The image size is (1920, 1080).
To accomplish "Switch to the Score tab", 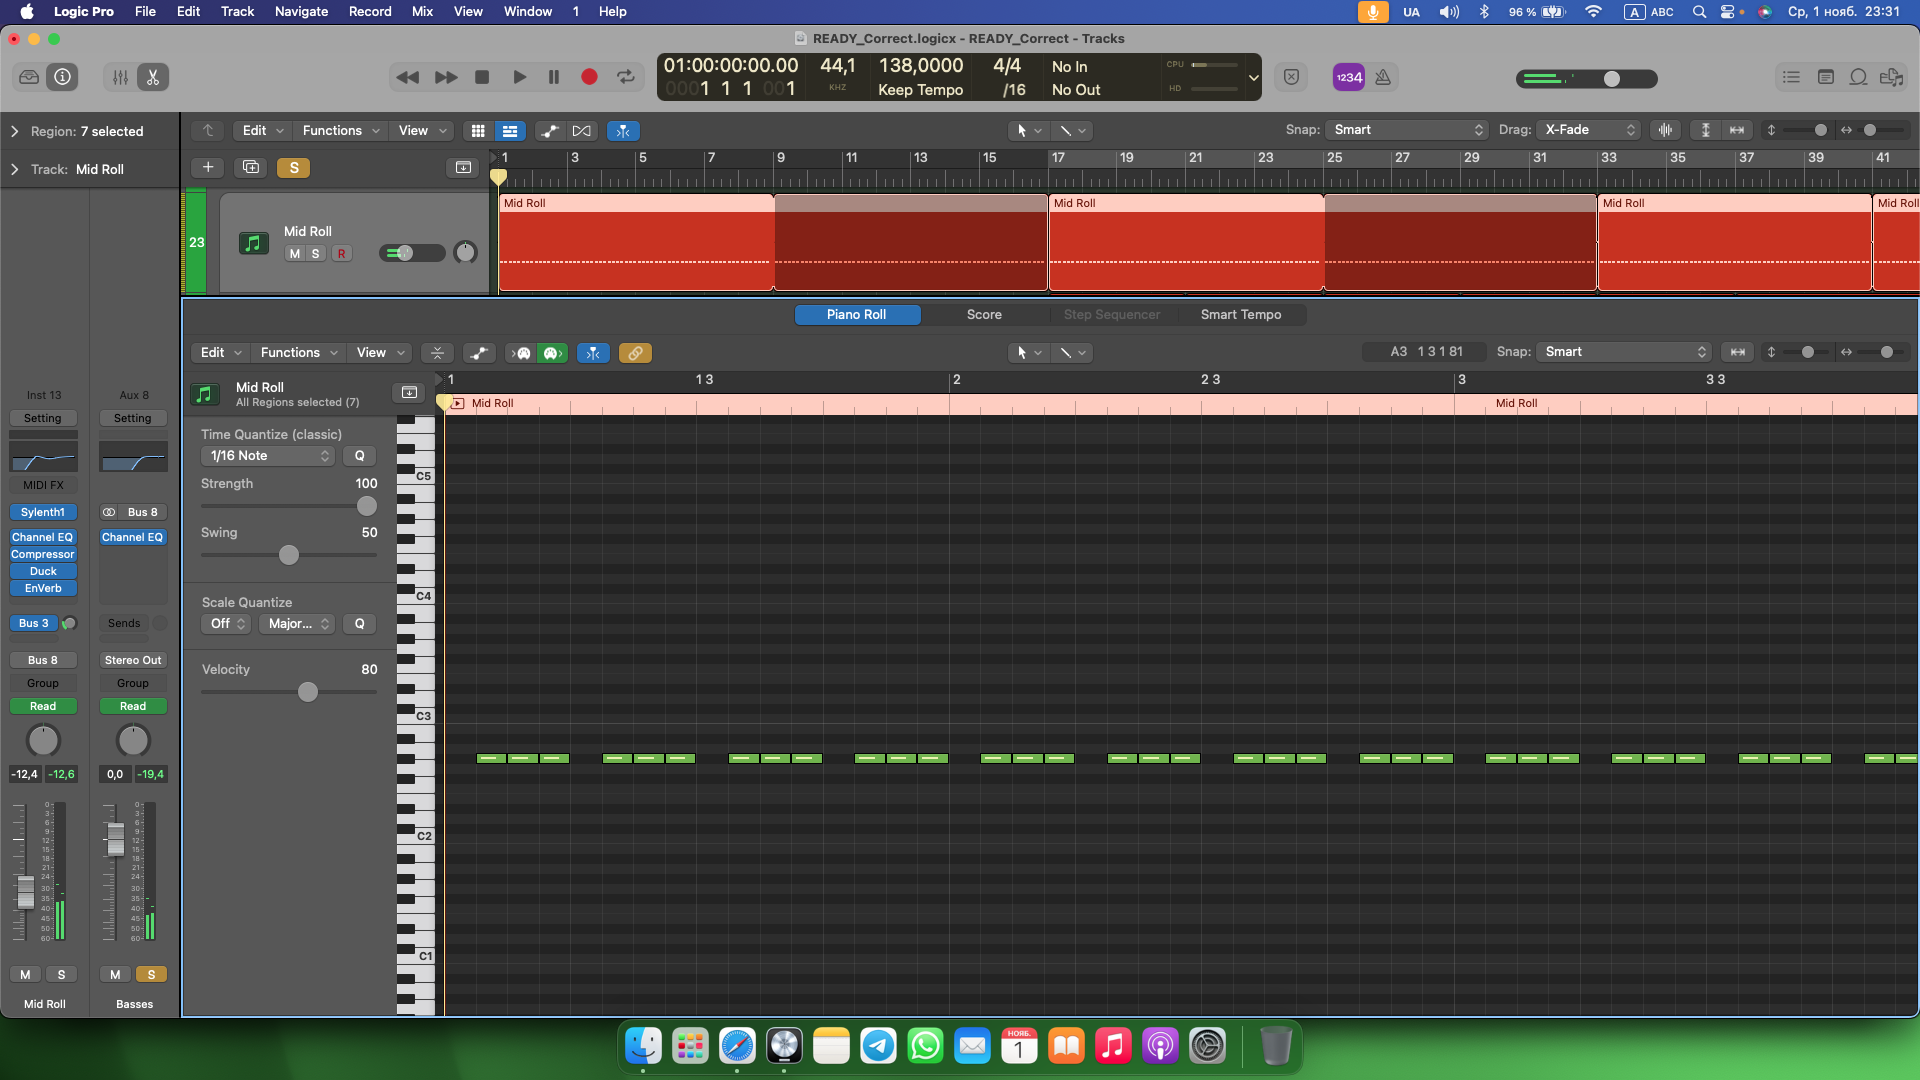I will (984, 314).
